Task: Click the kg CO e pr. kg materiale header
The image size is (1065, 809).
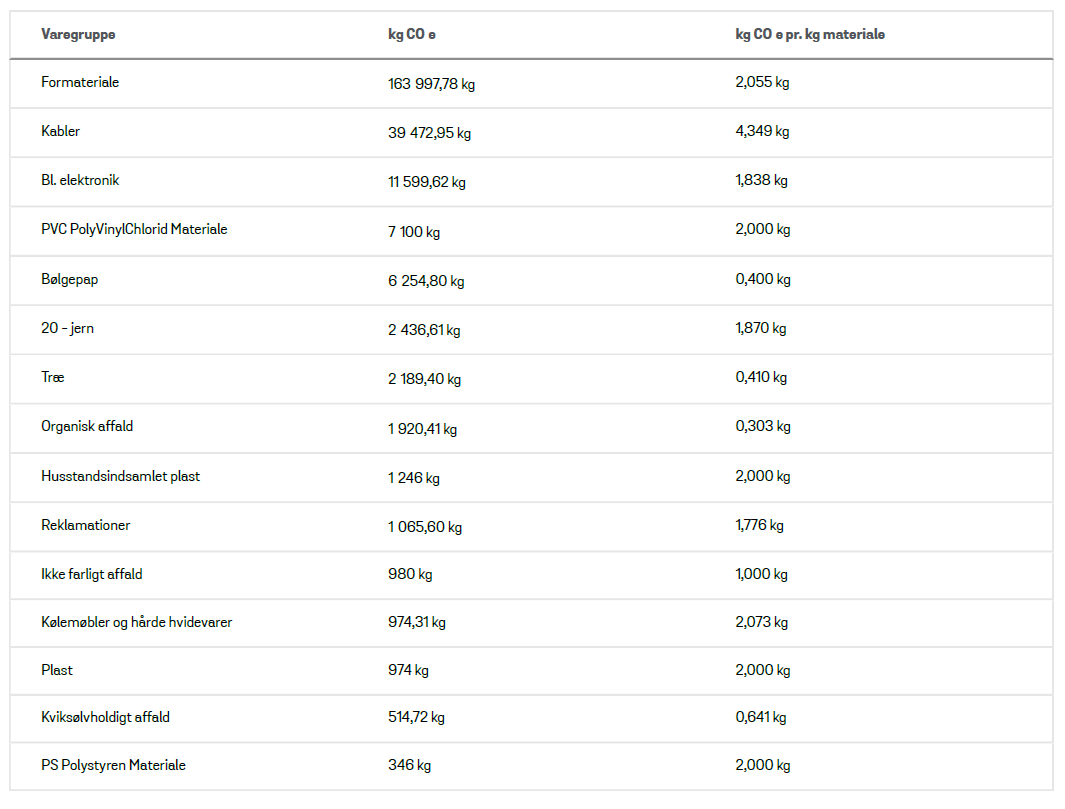Action: coord(810,35)
